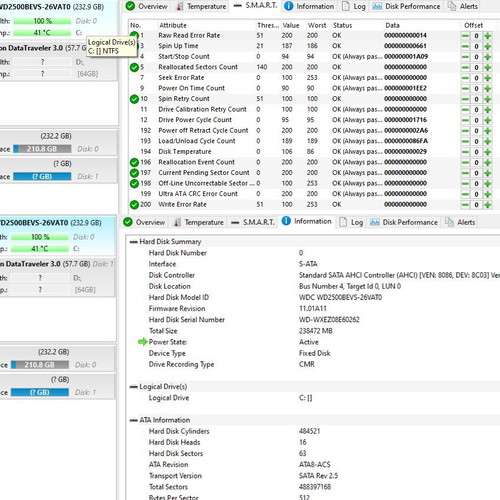Viewport: 500px width, 500px height.
Task: Click minus icon on Power On Time Count row
Action: pos(465,89)
